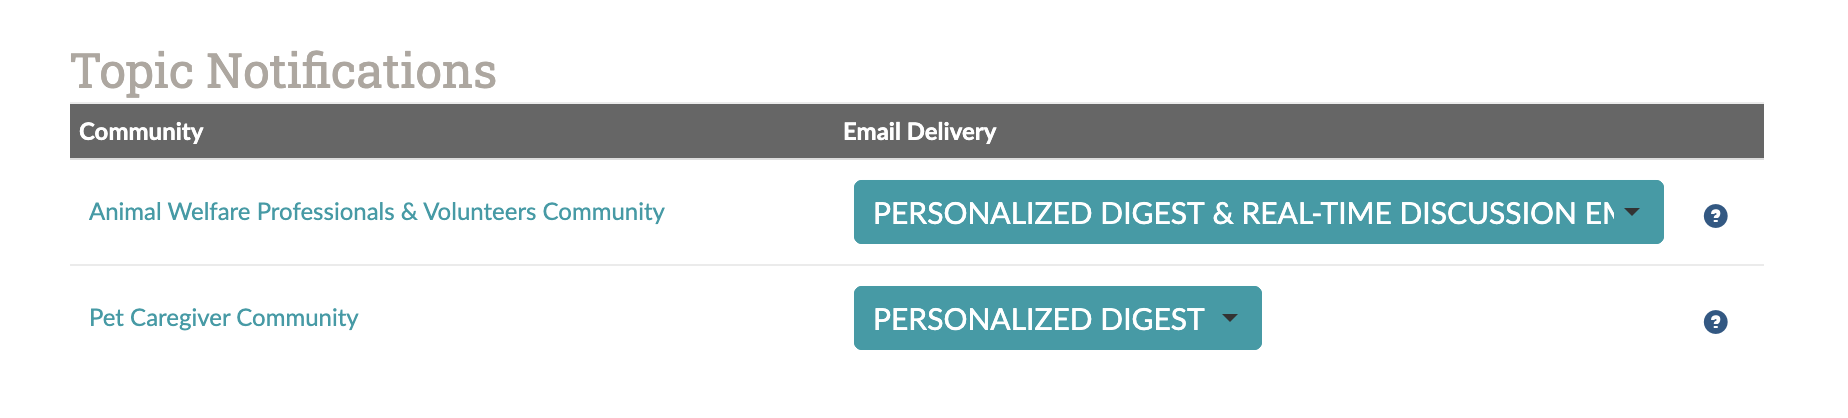Viewport: 1848px width, 418px height.
Task: Visit the Animal Welfare Professionals community page
Action: [x=376, y=212]
